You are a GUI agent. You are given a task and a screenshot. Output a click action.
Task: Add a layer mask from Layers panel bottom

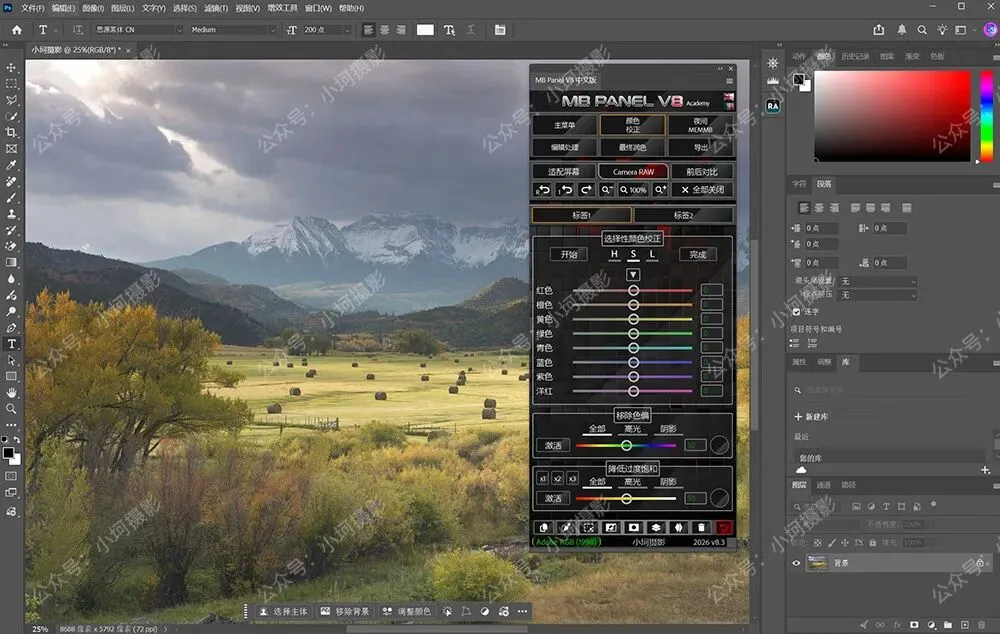point(914,624)
